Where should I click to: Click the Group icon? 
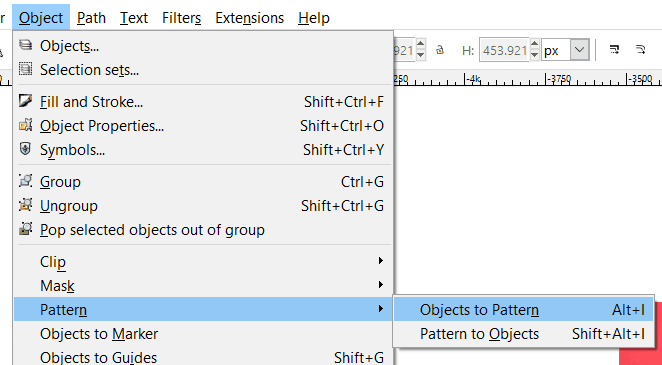pyautogui.click(x=26, y=181)
